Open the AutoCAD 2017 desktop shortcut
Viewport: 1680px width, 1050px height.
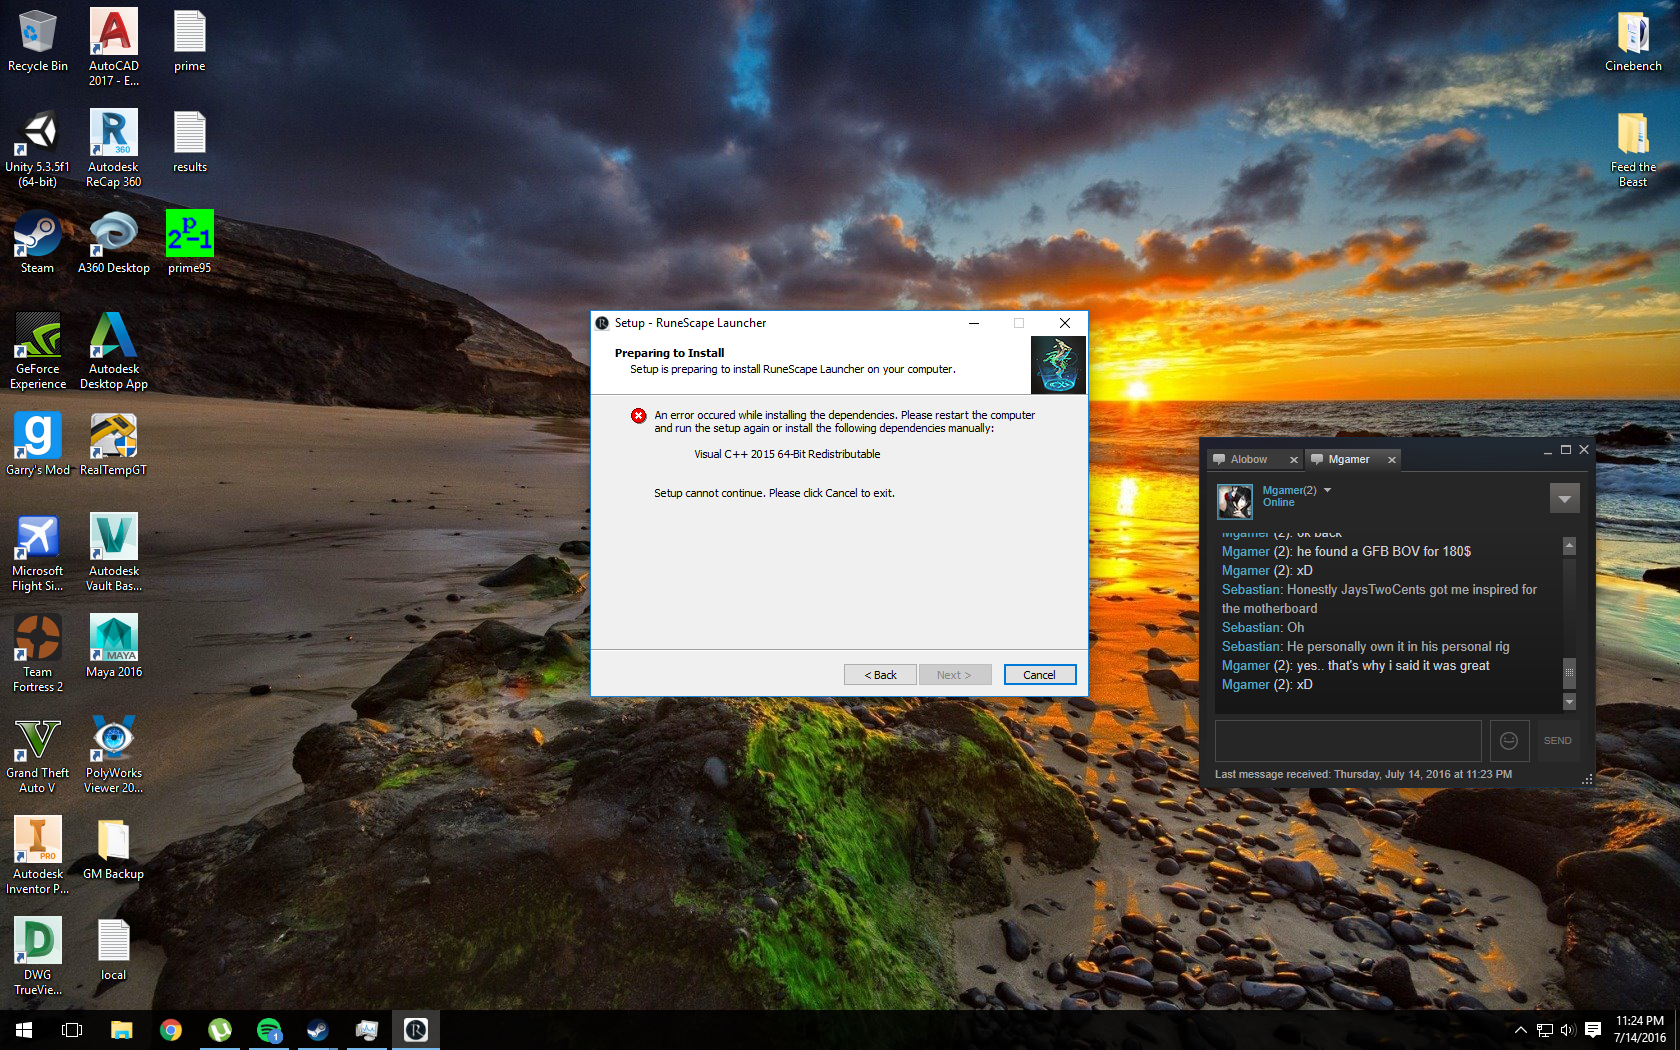[114, 48]
